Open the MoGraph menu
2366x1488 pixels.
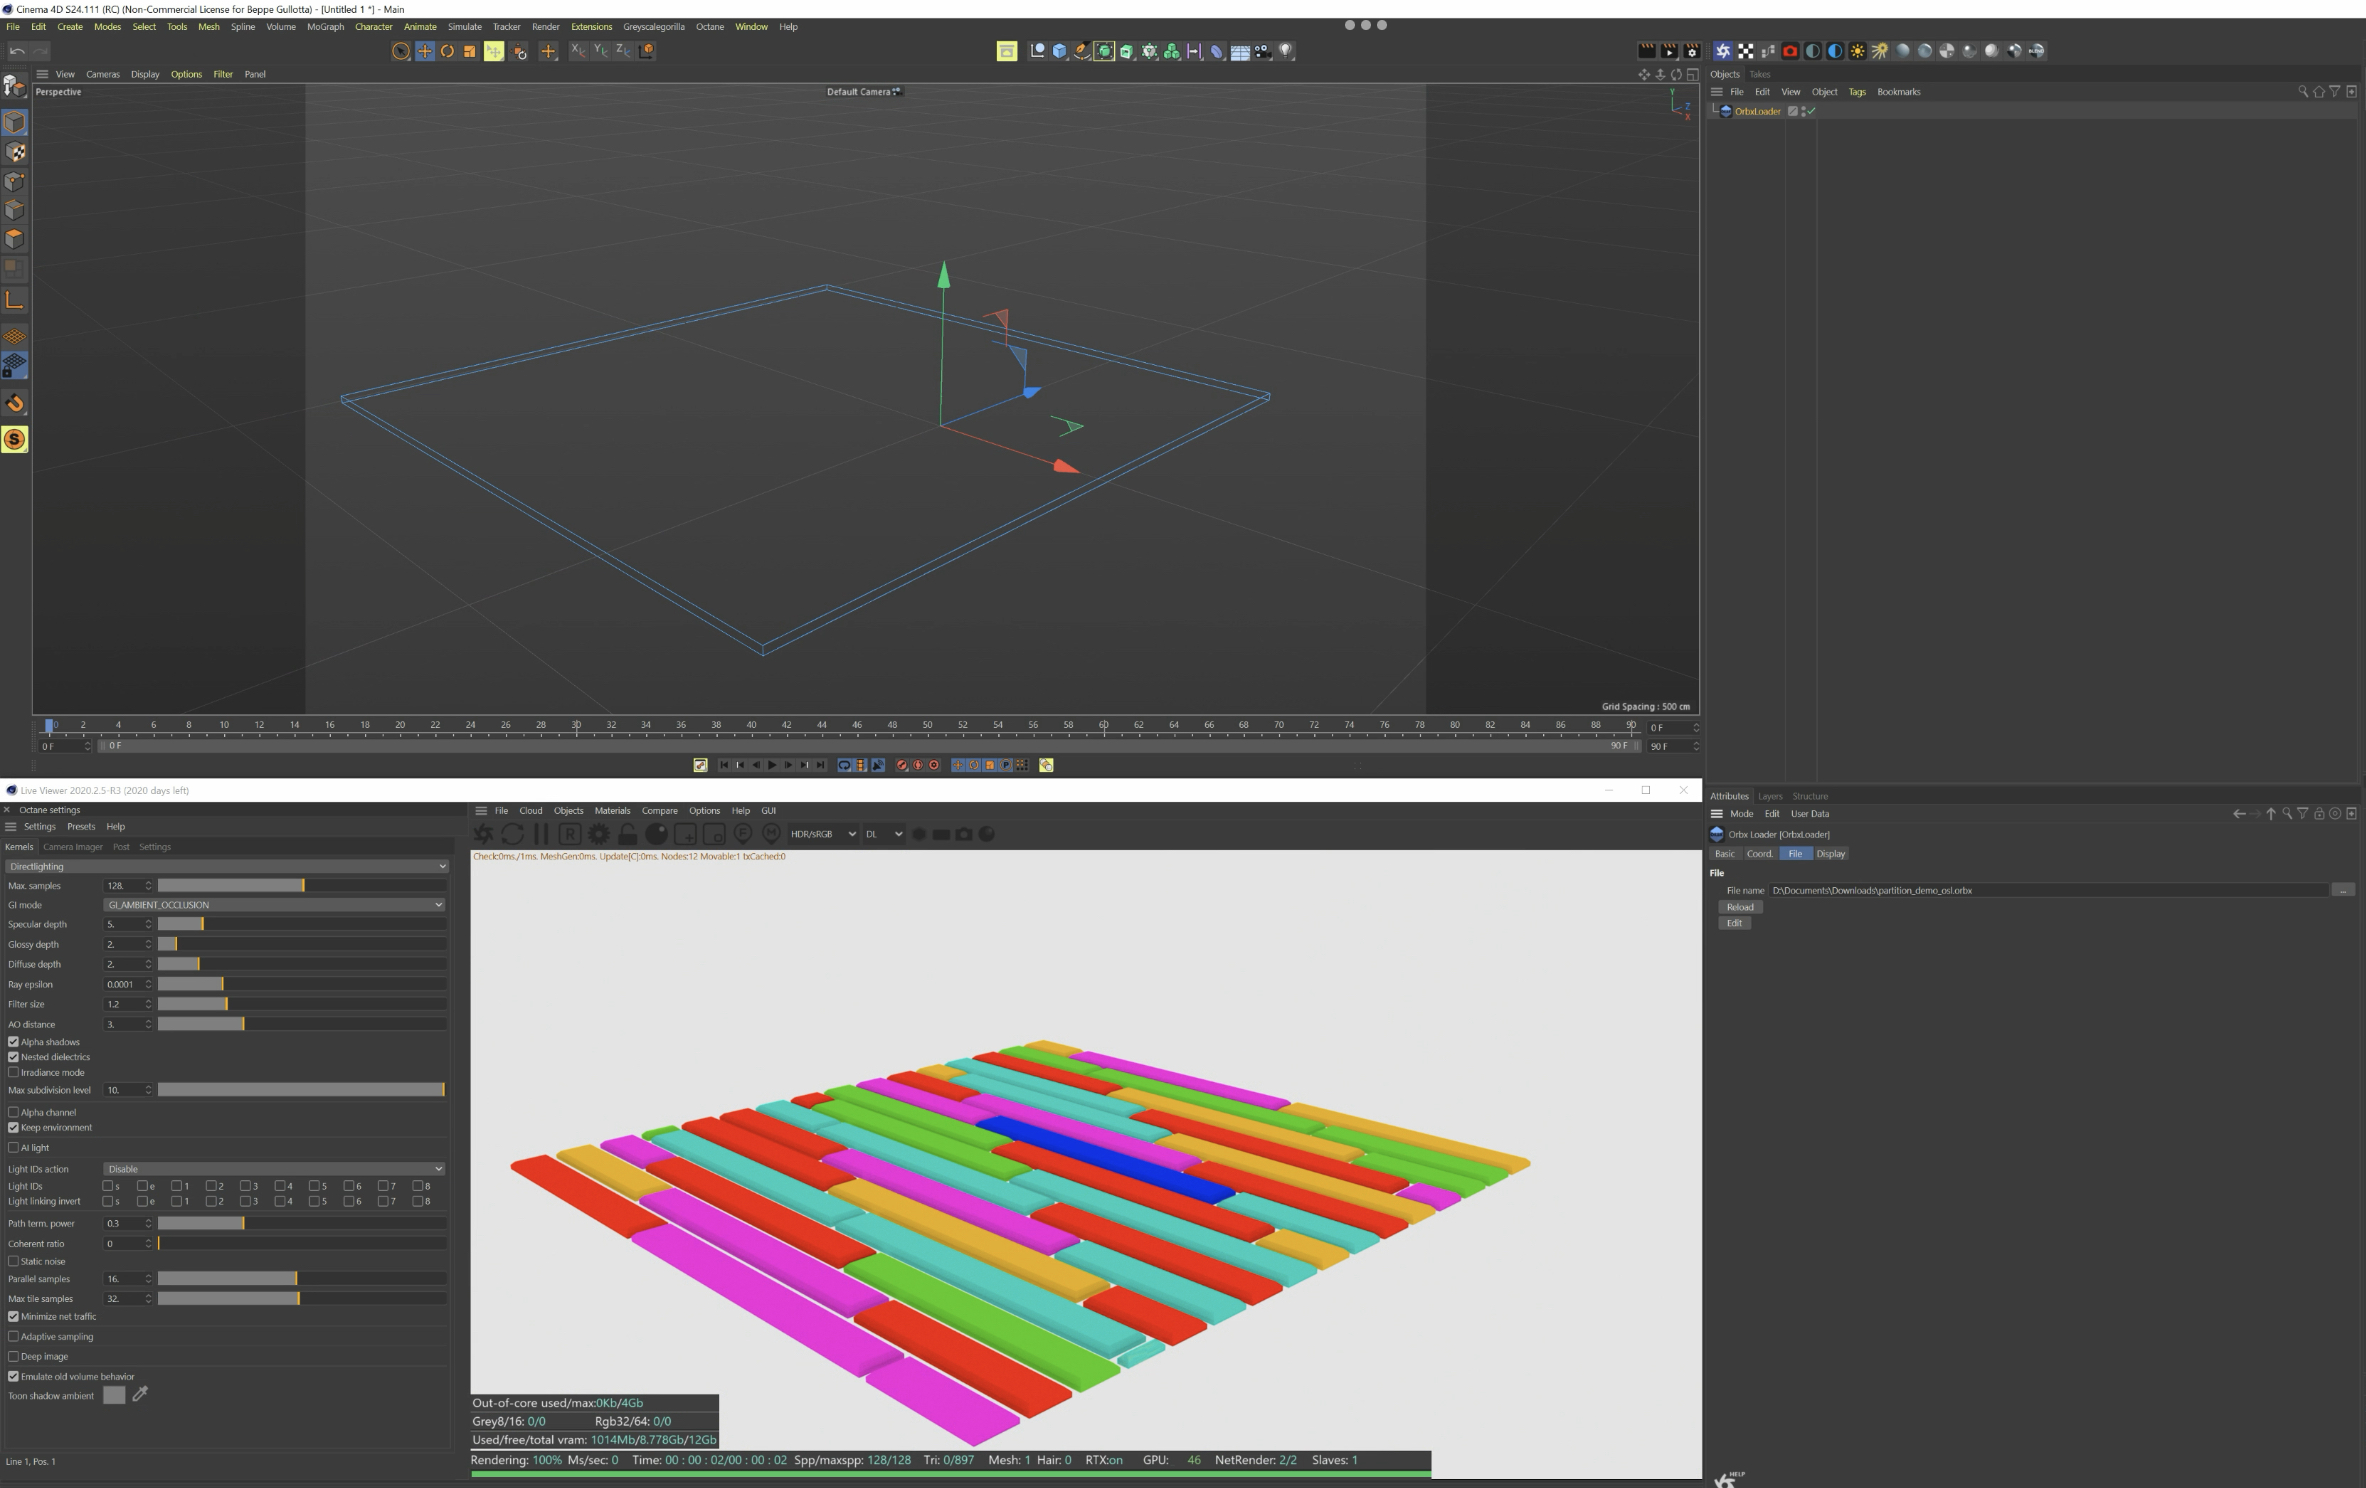(325, 27)
